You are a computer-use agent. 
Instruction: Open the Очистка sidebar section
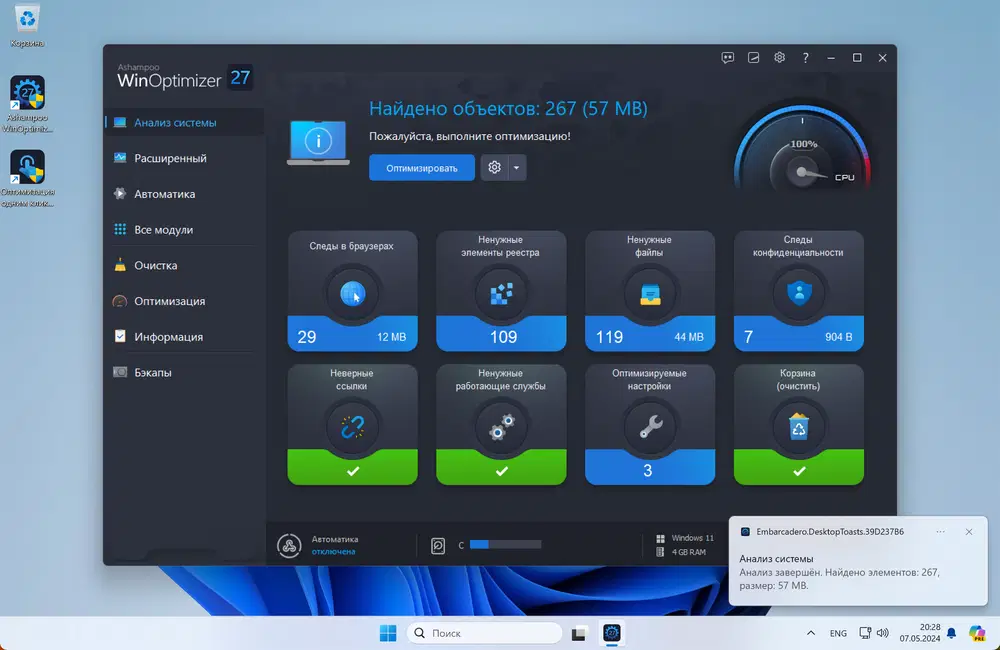(x=184, y=265)
